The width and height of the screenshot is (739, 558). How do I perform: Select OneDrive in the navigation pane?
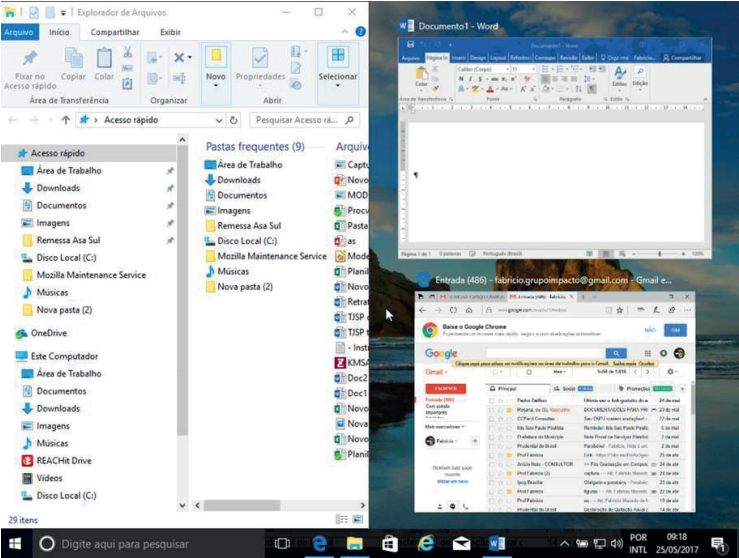click(48, 333)
